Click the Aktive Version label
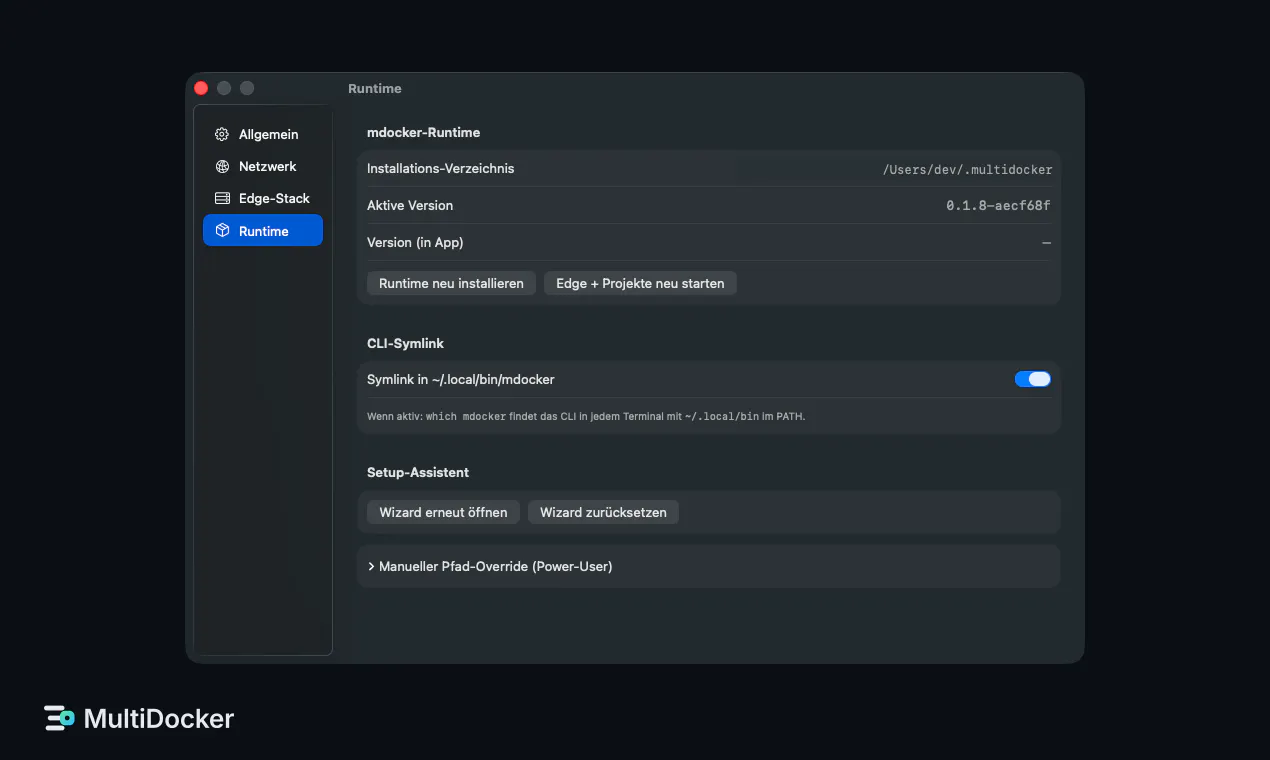 410,205
